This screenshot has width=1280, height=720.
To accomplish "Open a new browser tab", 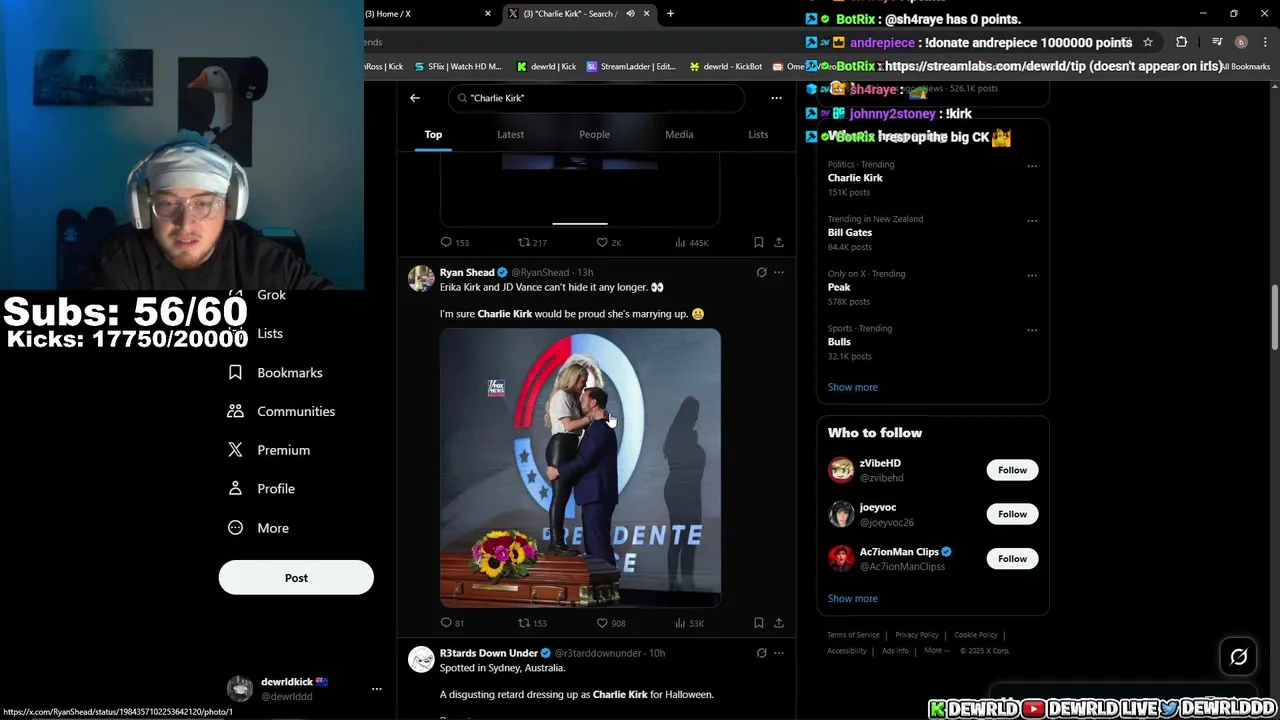I will point(670,14).
